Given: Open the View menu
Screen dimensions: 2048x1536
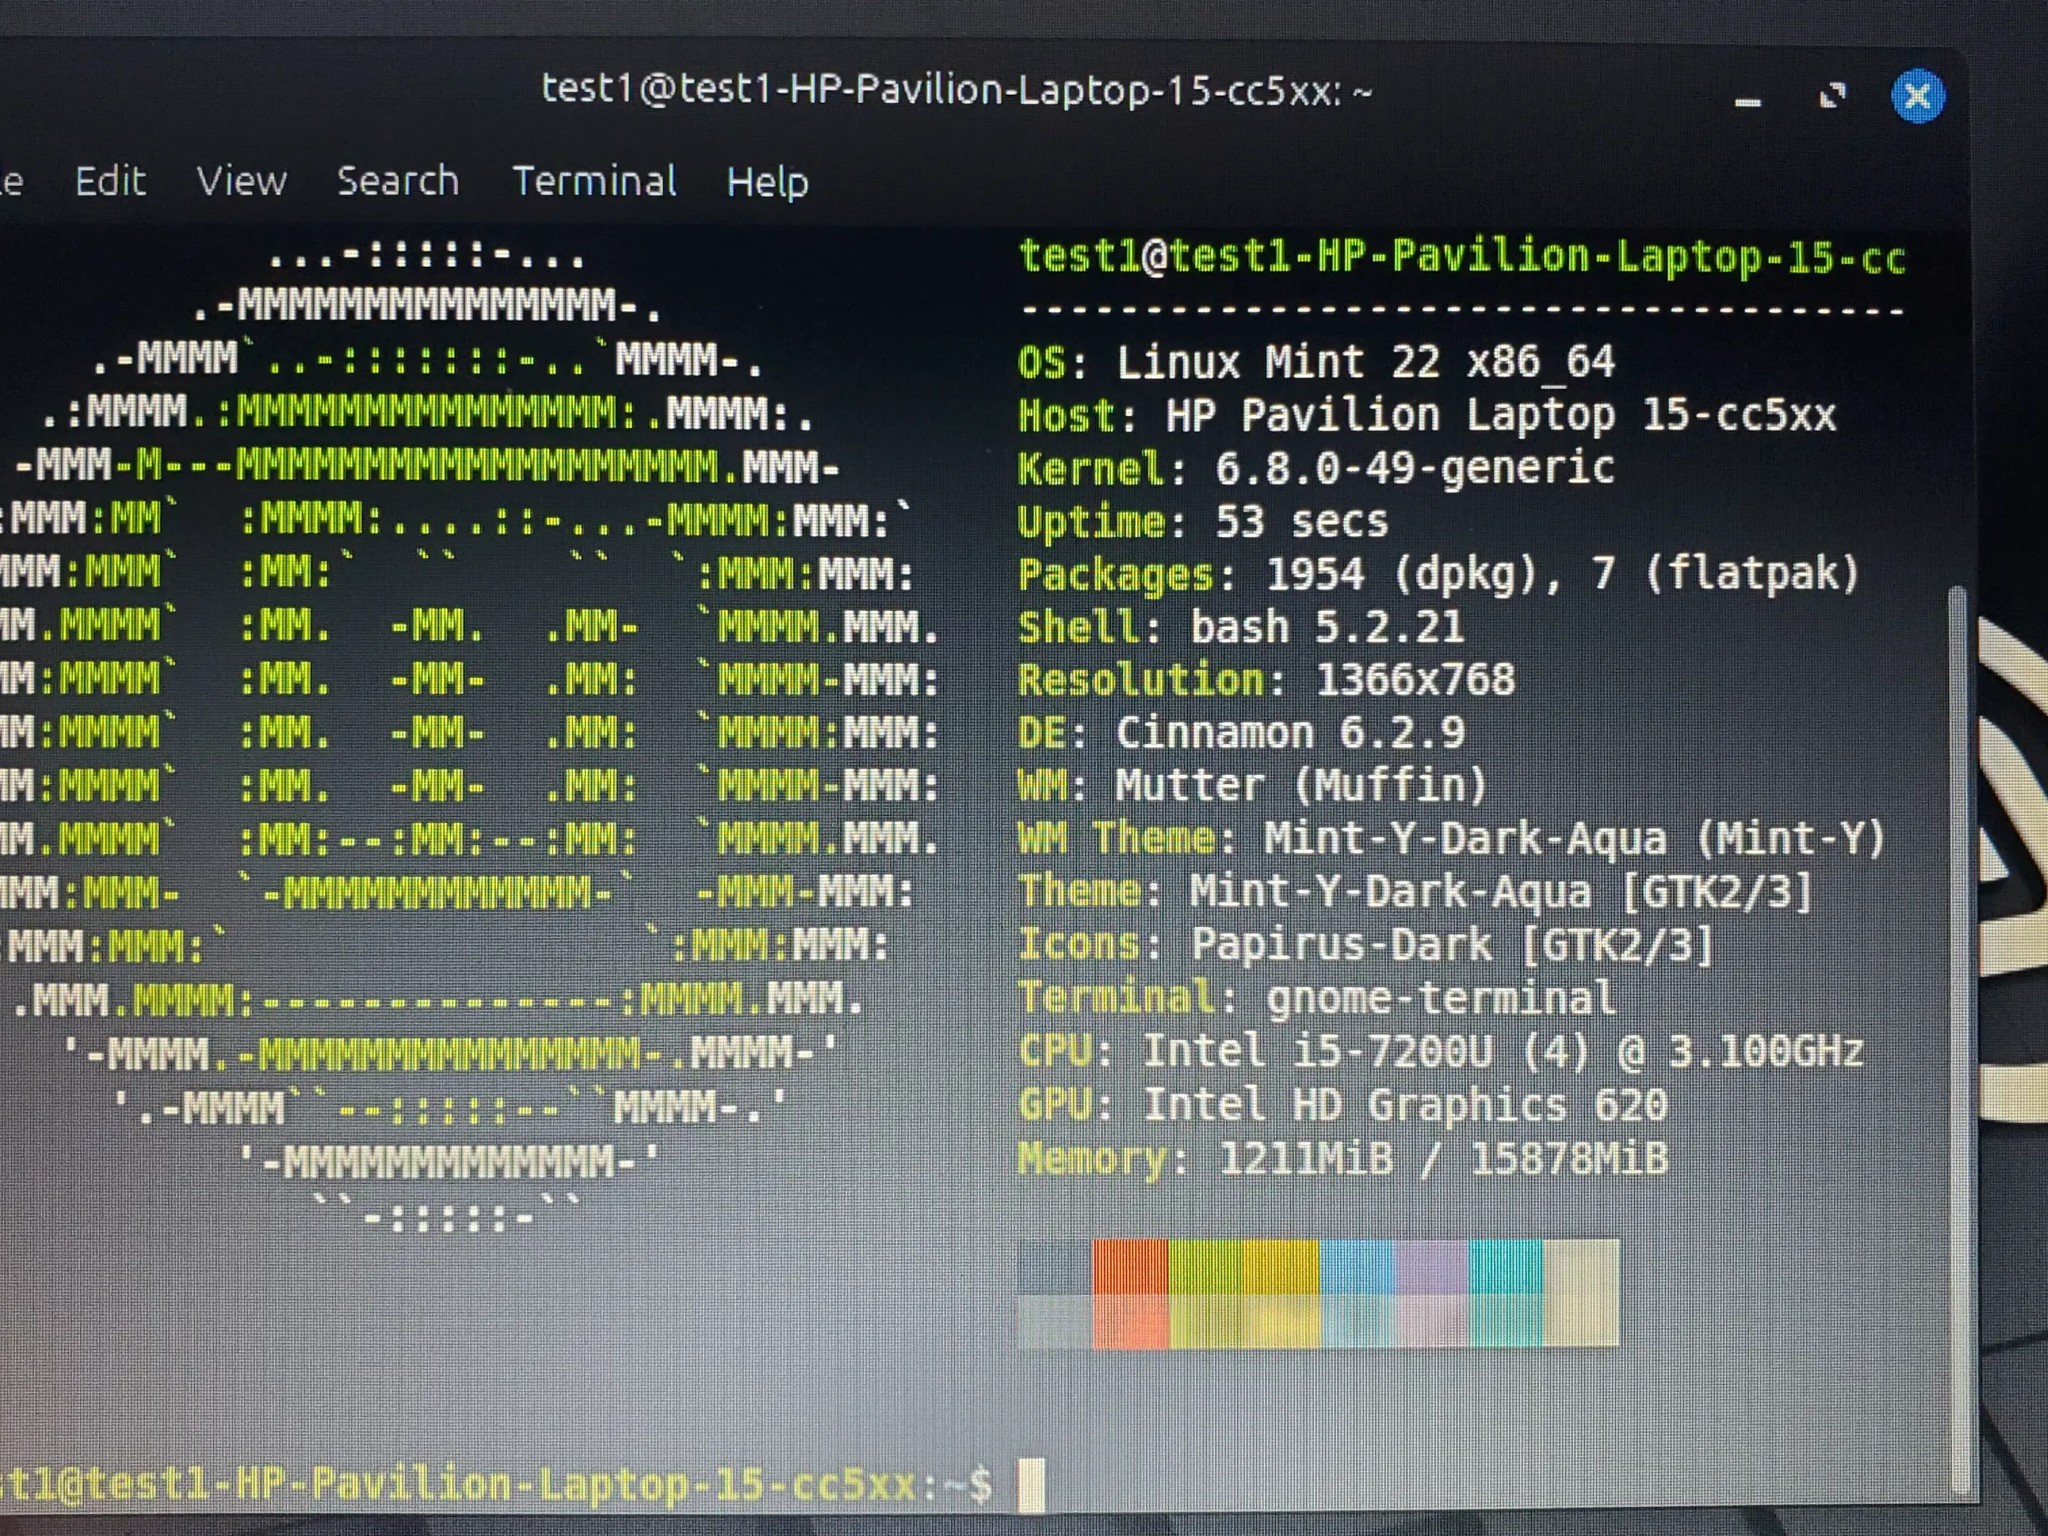Looking at the screenshot, I should tap(241, 182).
